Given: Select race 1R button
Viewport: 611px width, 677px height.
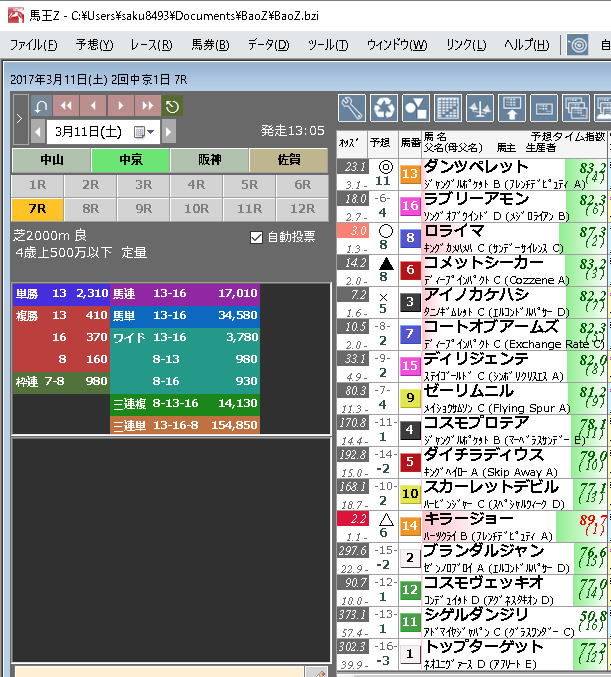Looking at the screenshot, I should click(38, 185).
